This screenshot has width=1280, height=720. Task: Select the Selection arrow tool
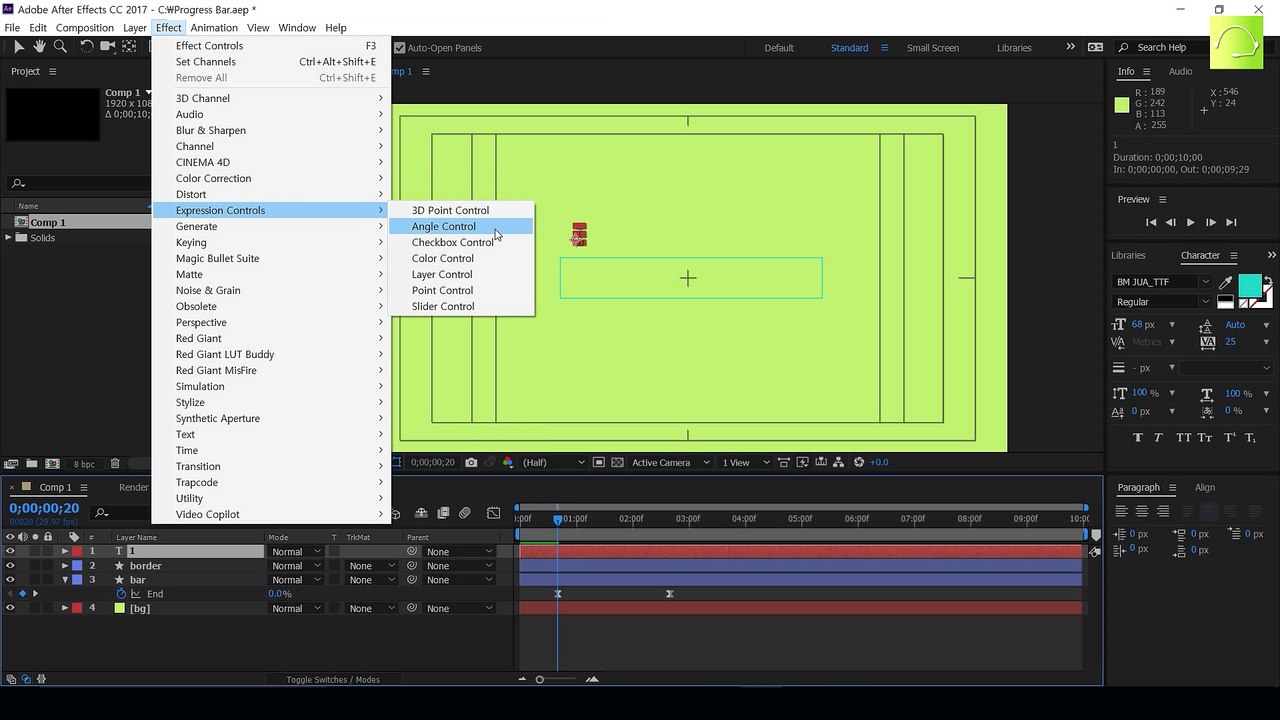click(18, 47)
